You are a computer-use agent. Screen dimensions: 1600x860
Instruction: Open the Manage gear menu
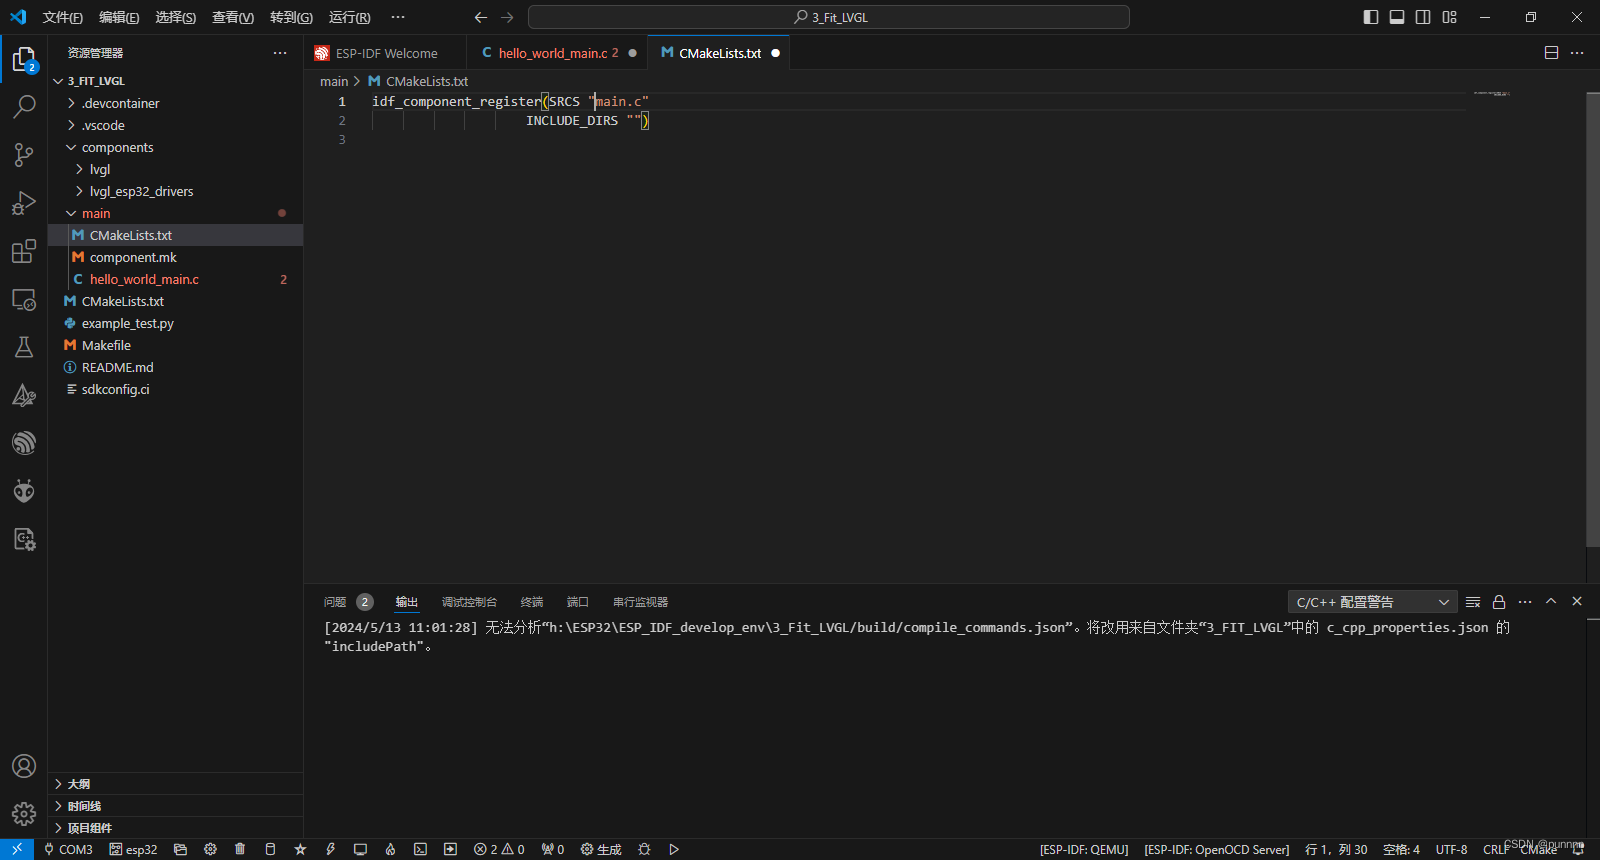[24, 814]
